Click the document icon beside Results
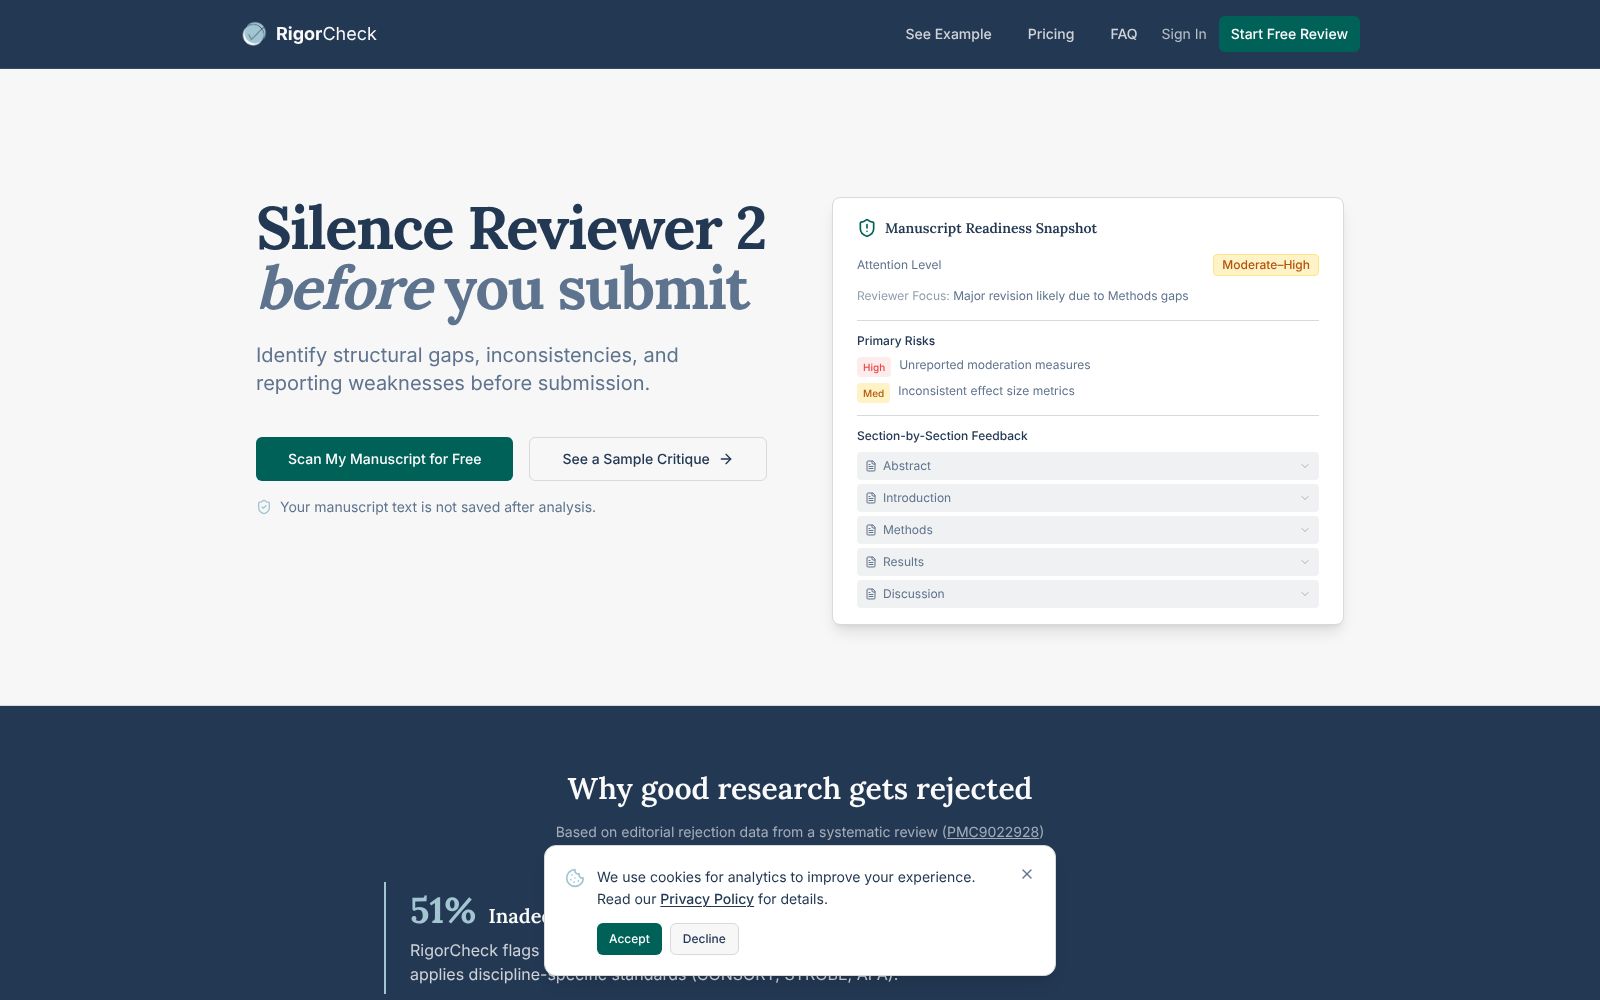This screenshot has width=1600, height=1000. (869, 561)
